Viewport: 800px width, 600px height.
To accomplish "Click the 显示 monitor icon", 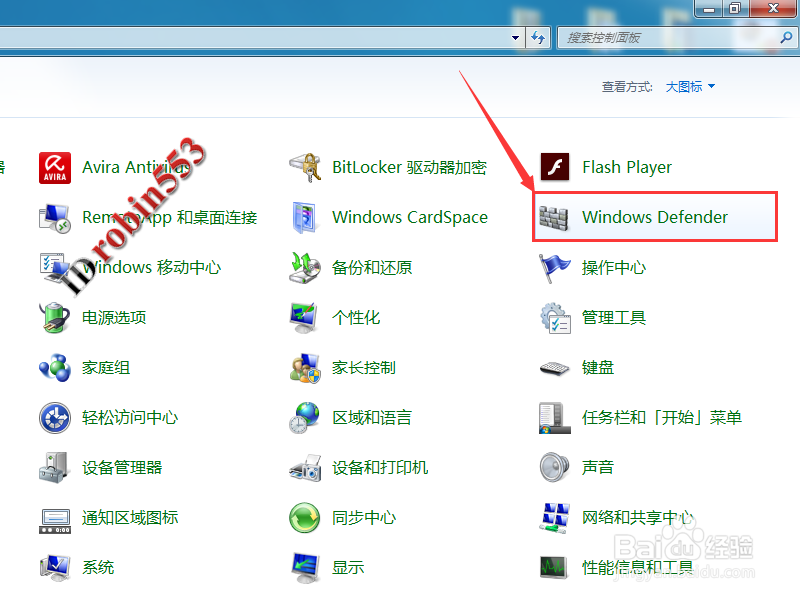I will tap(305, 567).
